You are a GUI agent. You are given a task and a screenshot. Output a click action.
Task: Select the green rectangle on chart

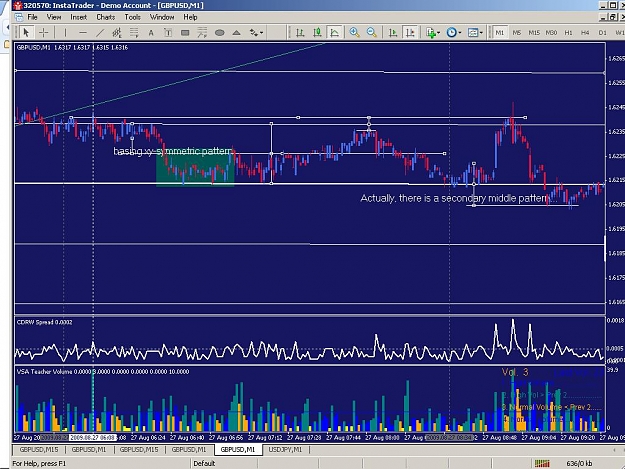[195, 170]
